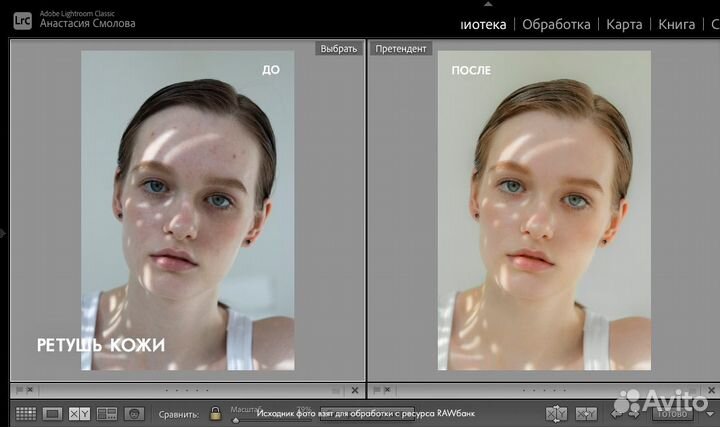Make Candidate the Select photo
720x427 pixels.
click(586, 414)
